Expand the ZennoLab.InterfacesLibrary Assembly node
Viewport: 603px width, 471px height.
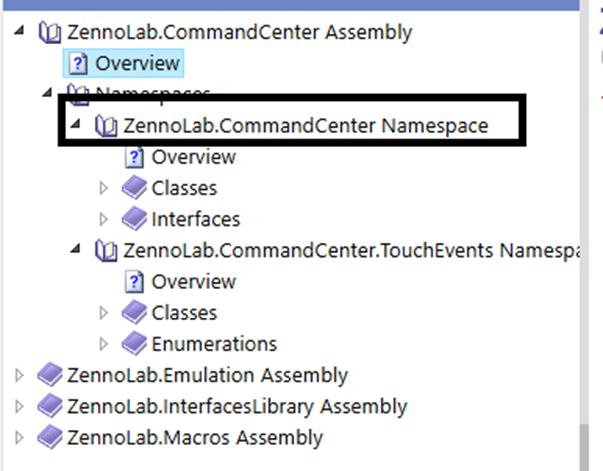coord(19,407)
